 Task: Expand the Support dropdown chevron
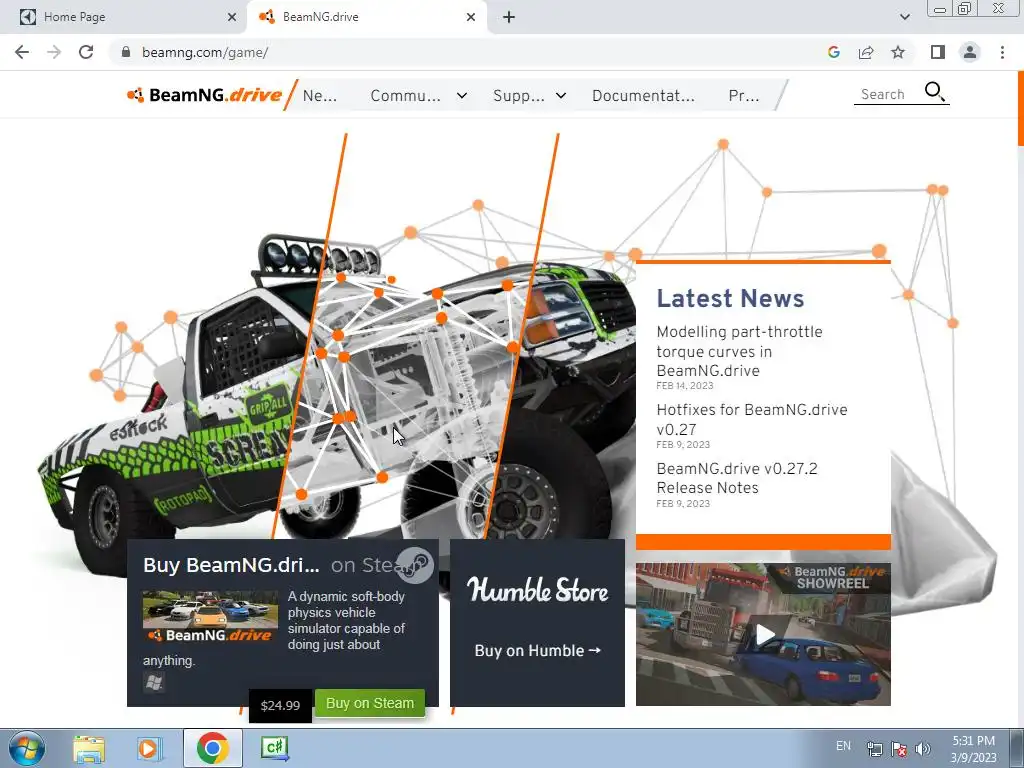click(561, 96)
